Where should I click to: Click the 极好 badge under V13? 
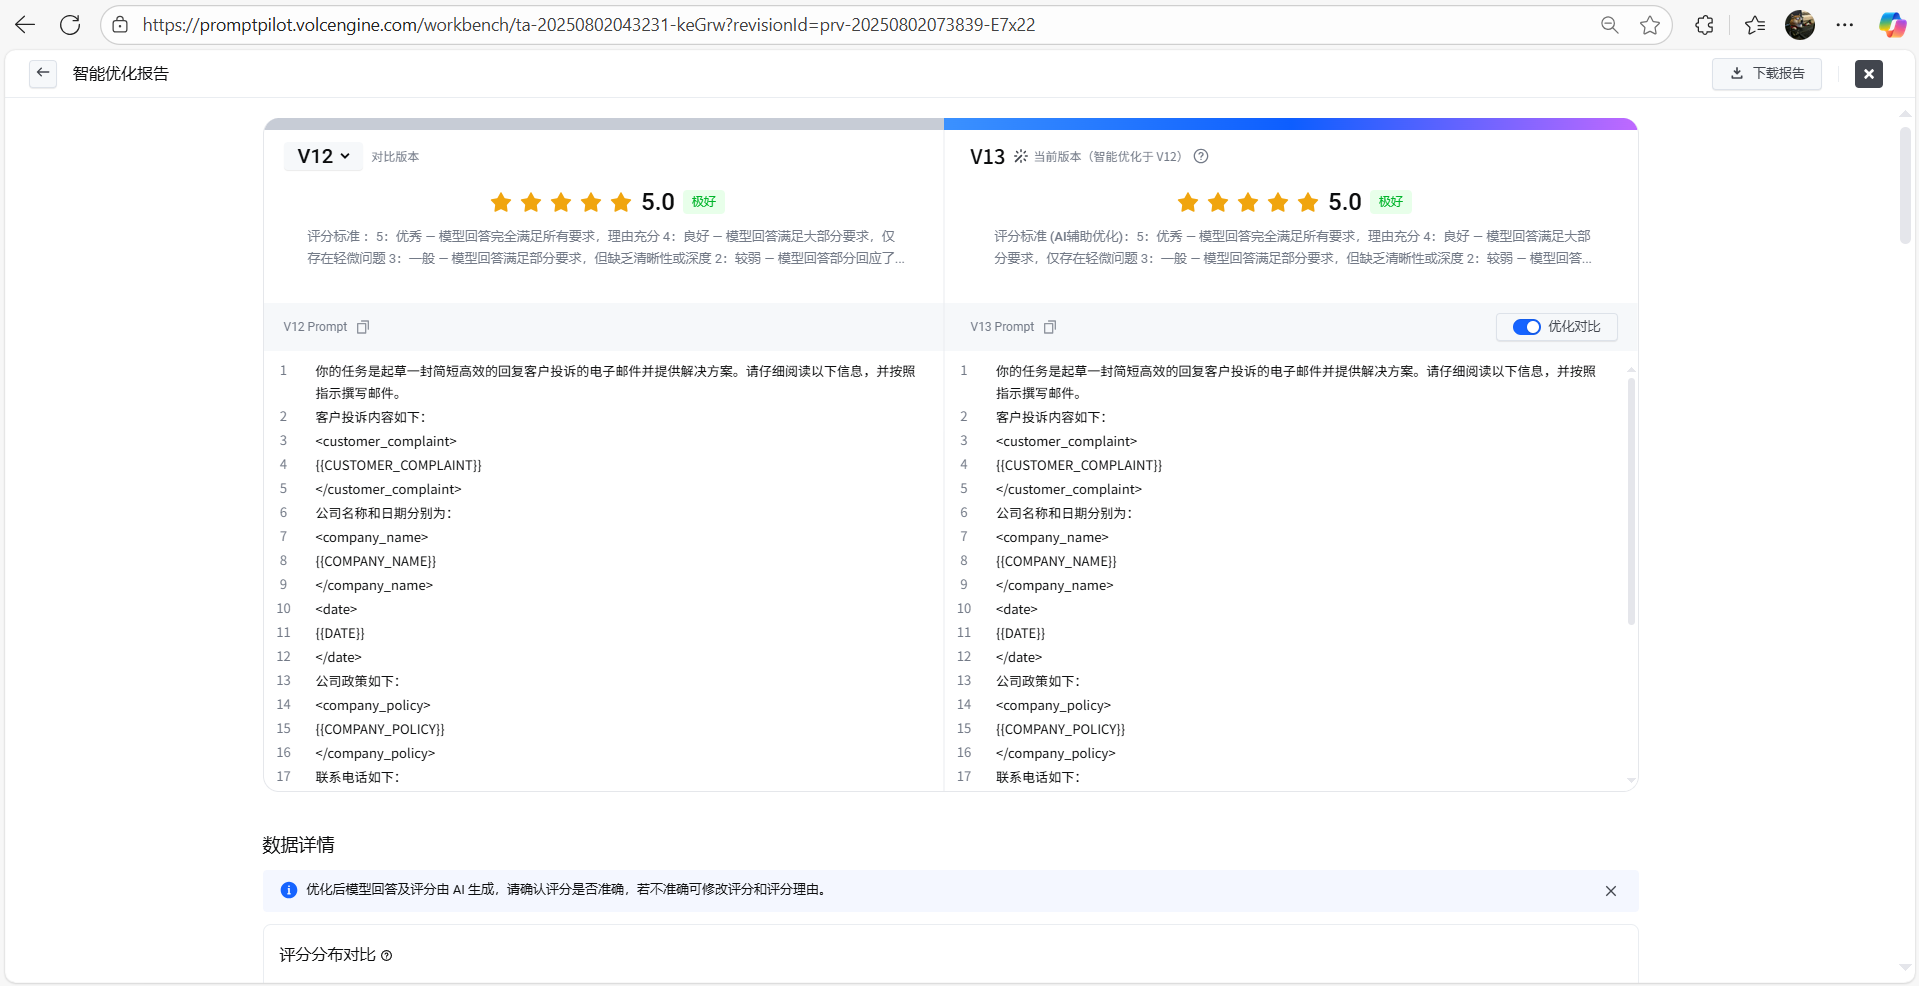point(1391,202)
